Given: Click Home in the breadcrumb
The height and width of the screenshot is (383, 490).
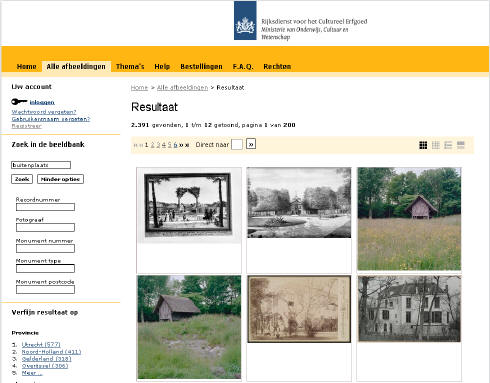Looking at the screenshot, I should click(x=139, y=87).
